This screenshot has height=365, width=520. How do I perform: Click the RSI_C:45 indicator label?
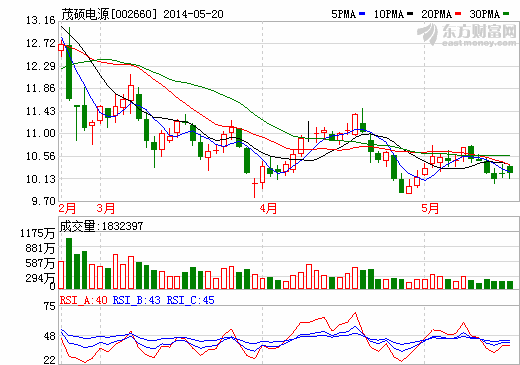[x=191, y=300]
